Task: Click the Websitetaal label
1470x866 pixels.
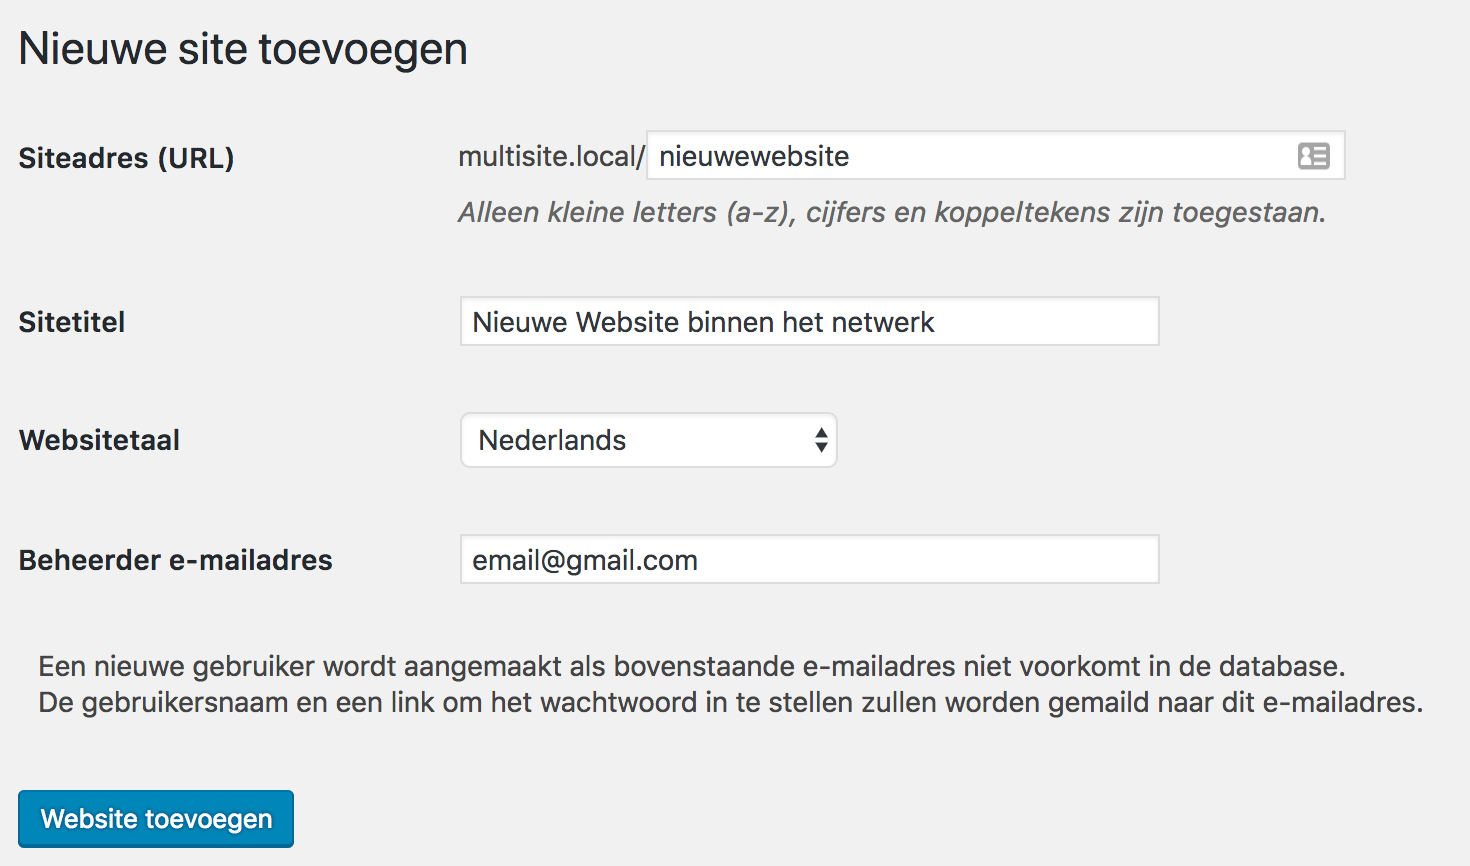Action: pos(99,440)
